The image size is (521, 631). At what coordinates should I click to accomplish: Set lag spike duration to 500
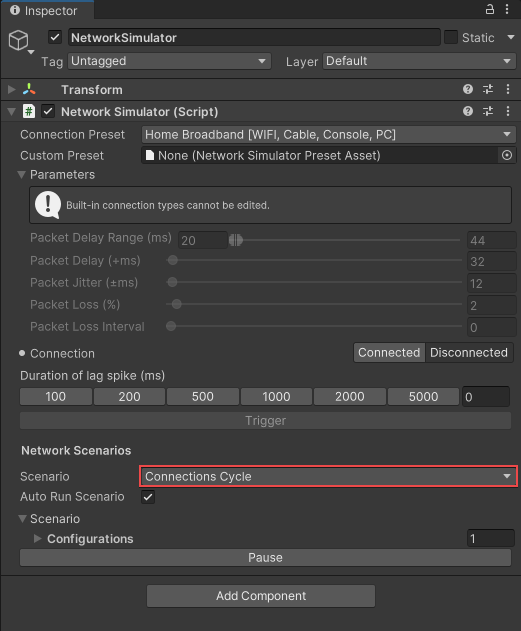203,396
